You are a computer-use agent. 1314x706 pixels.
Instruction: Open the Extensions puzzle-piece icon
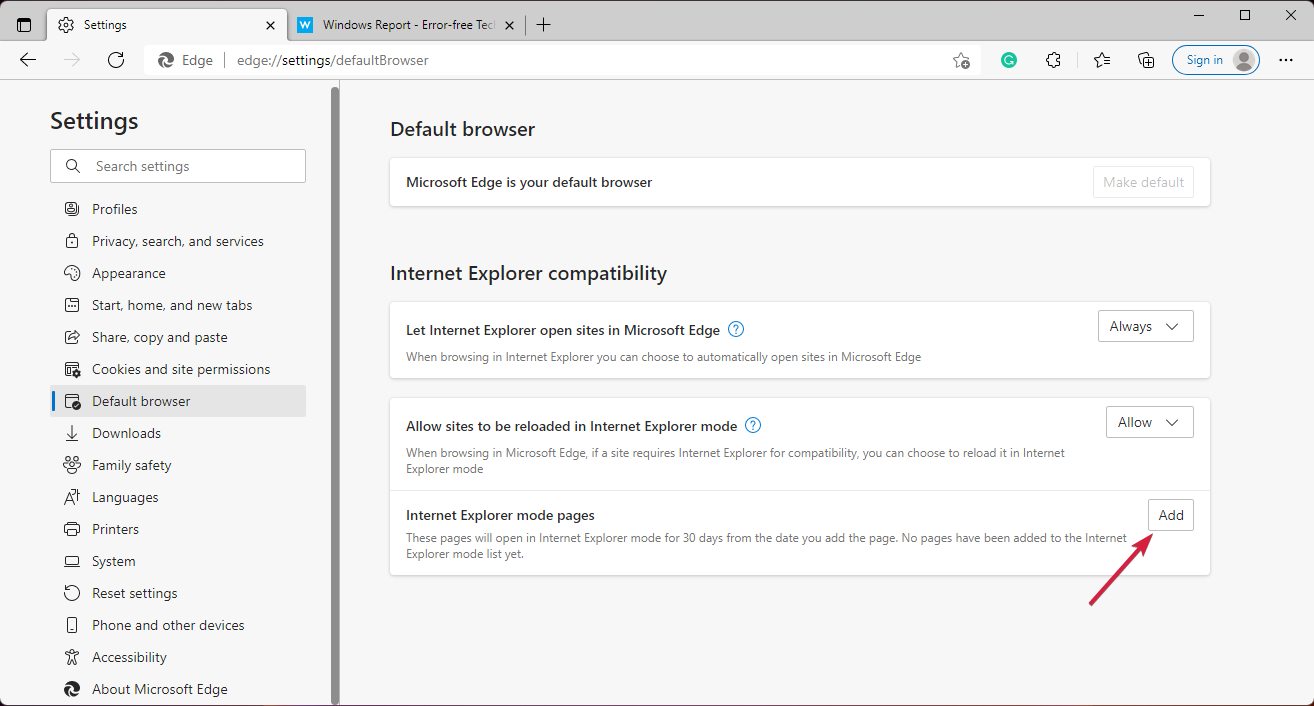coord(1053,60)
